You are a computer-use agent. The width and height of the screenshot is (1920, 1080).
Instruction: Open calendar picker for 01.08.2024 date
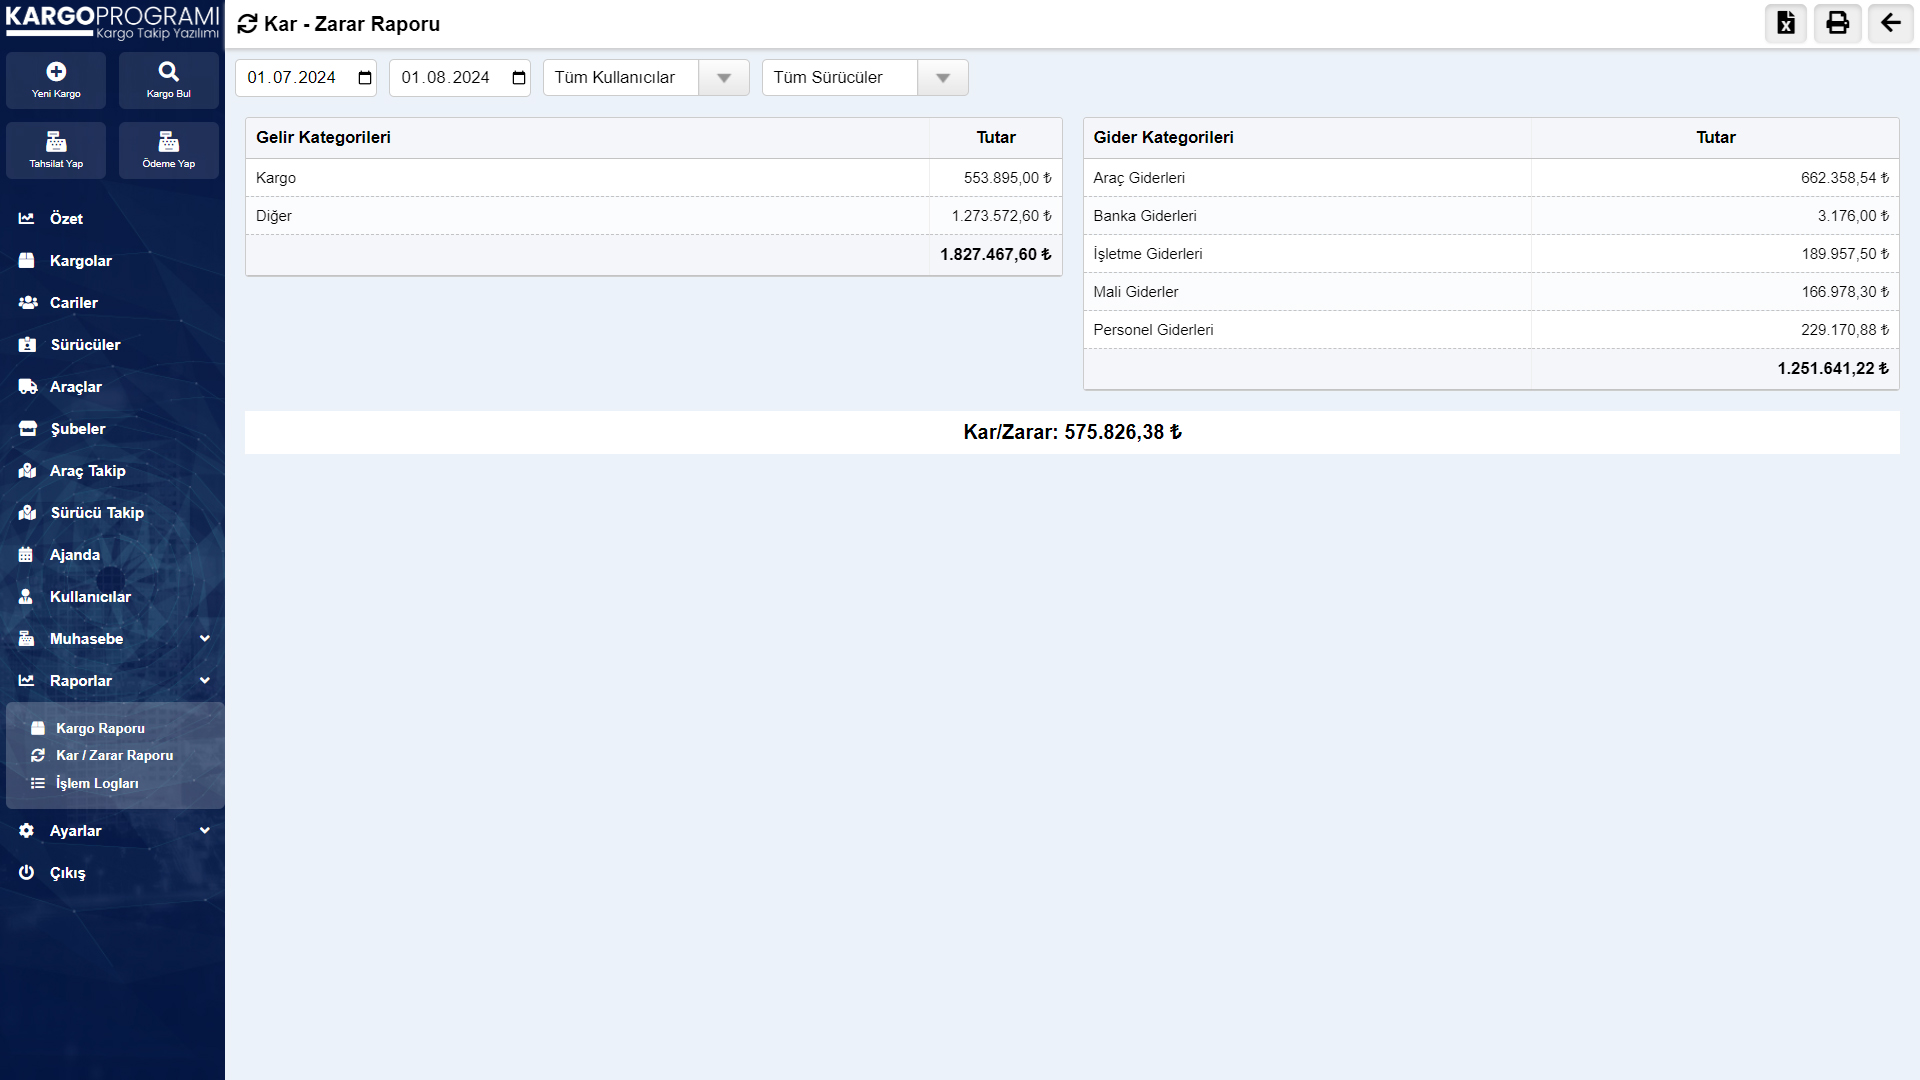tap(519, 78)
